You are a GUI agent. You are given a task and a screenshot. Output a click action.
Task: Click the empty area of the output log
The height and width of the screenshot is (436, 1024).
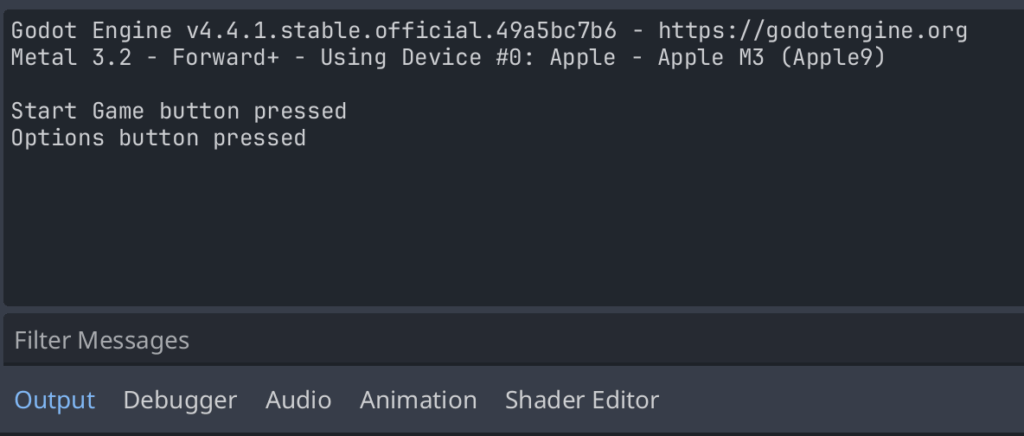click(500, 230)
